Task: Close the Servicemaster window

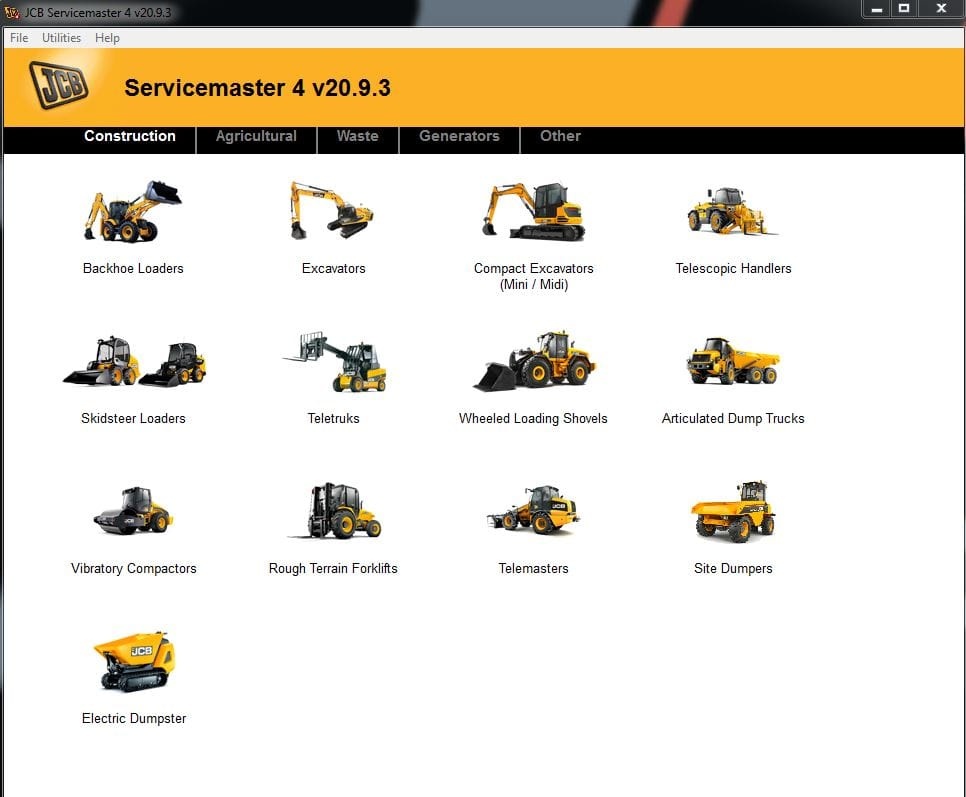Action: (x=941, y=9)
